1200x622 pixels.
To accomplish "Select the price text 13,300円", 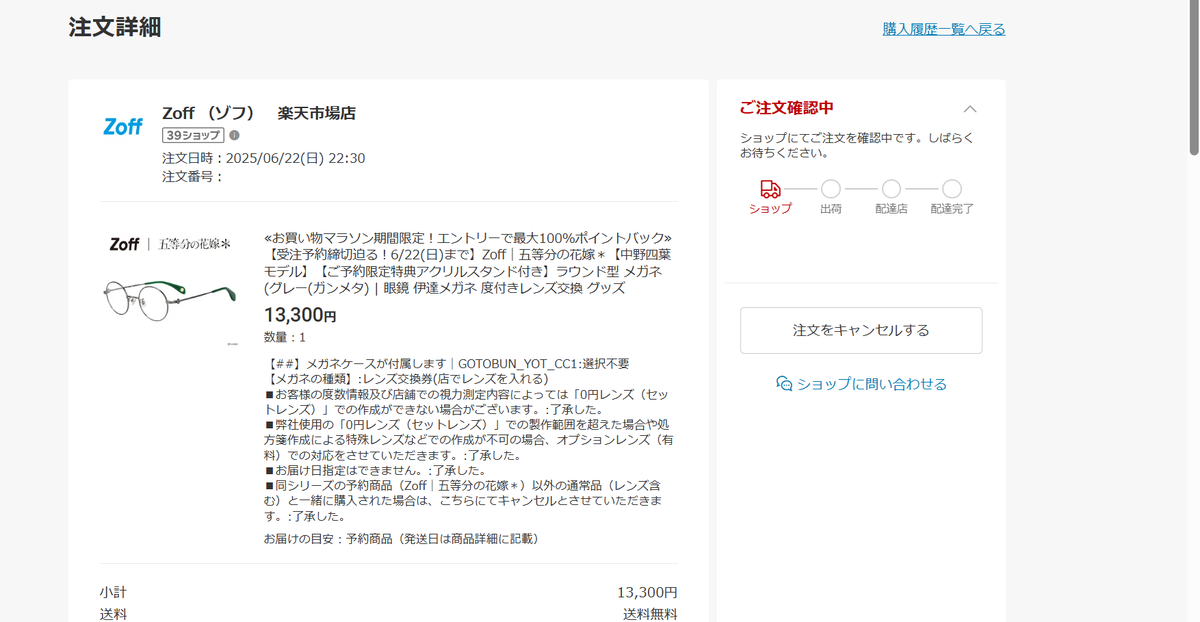I will click(300, 316).
